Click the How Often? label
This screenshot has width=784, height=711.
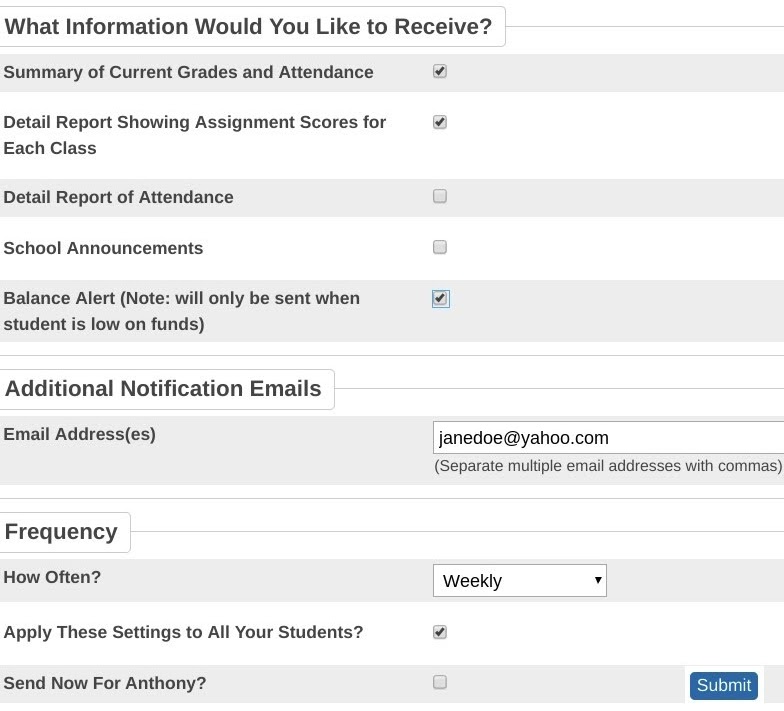coord(52,577)
